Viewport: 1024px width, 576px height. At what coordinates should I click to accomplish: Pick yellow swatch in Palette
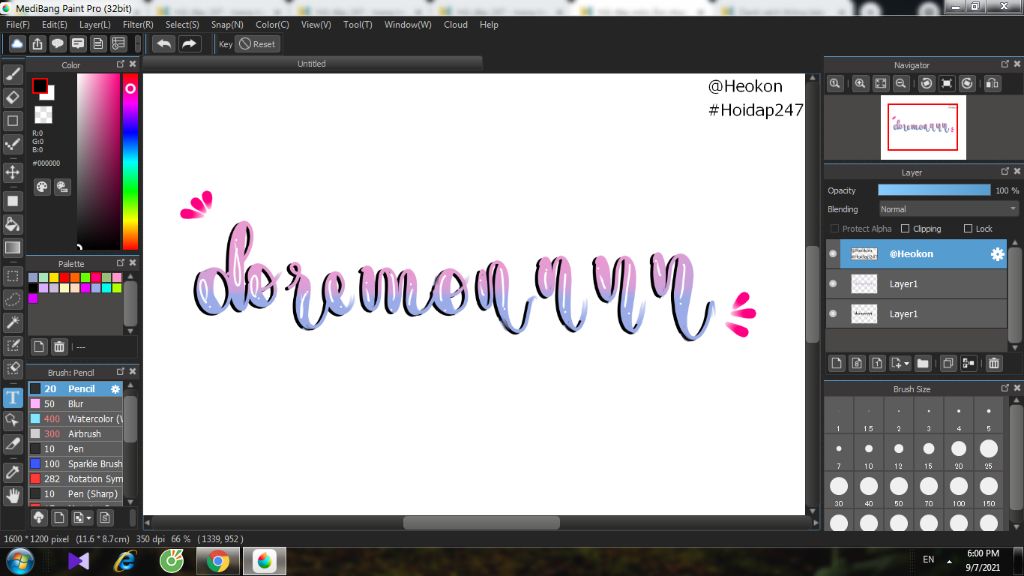[54, 278]
